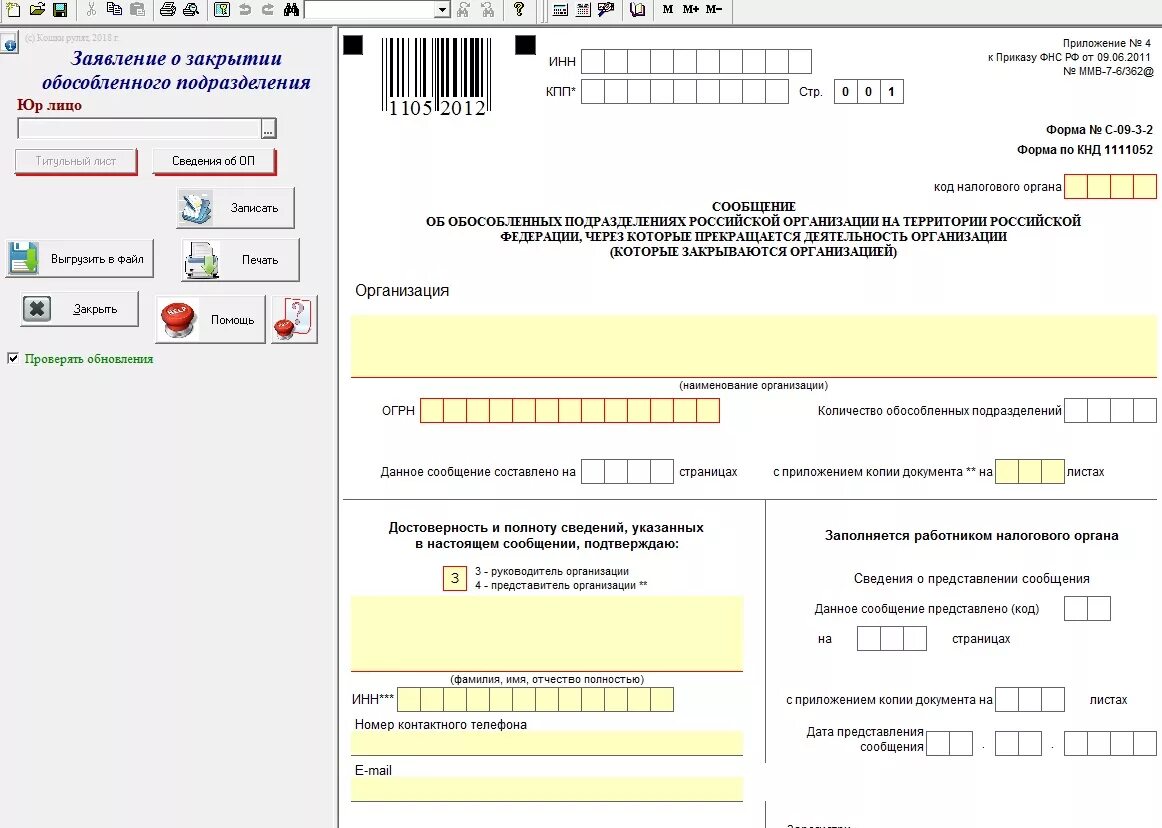Click the Save floppy disk toolbar icon
Screen dimensions: 1162x828
[x=60, y=9]
